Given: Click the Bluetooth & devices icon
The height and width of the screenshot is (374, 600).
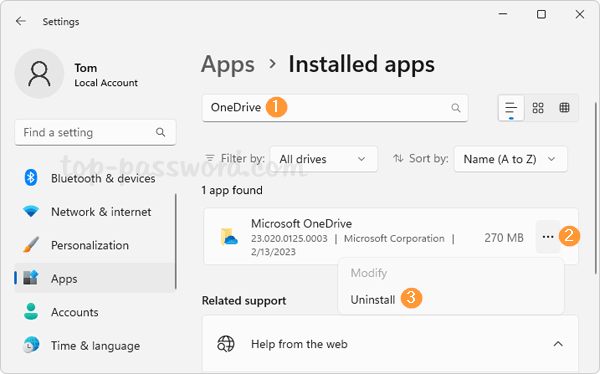Looking at the screenshot, I should point(31,178).
